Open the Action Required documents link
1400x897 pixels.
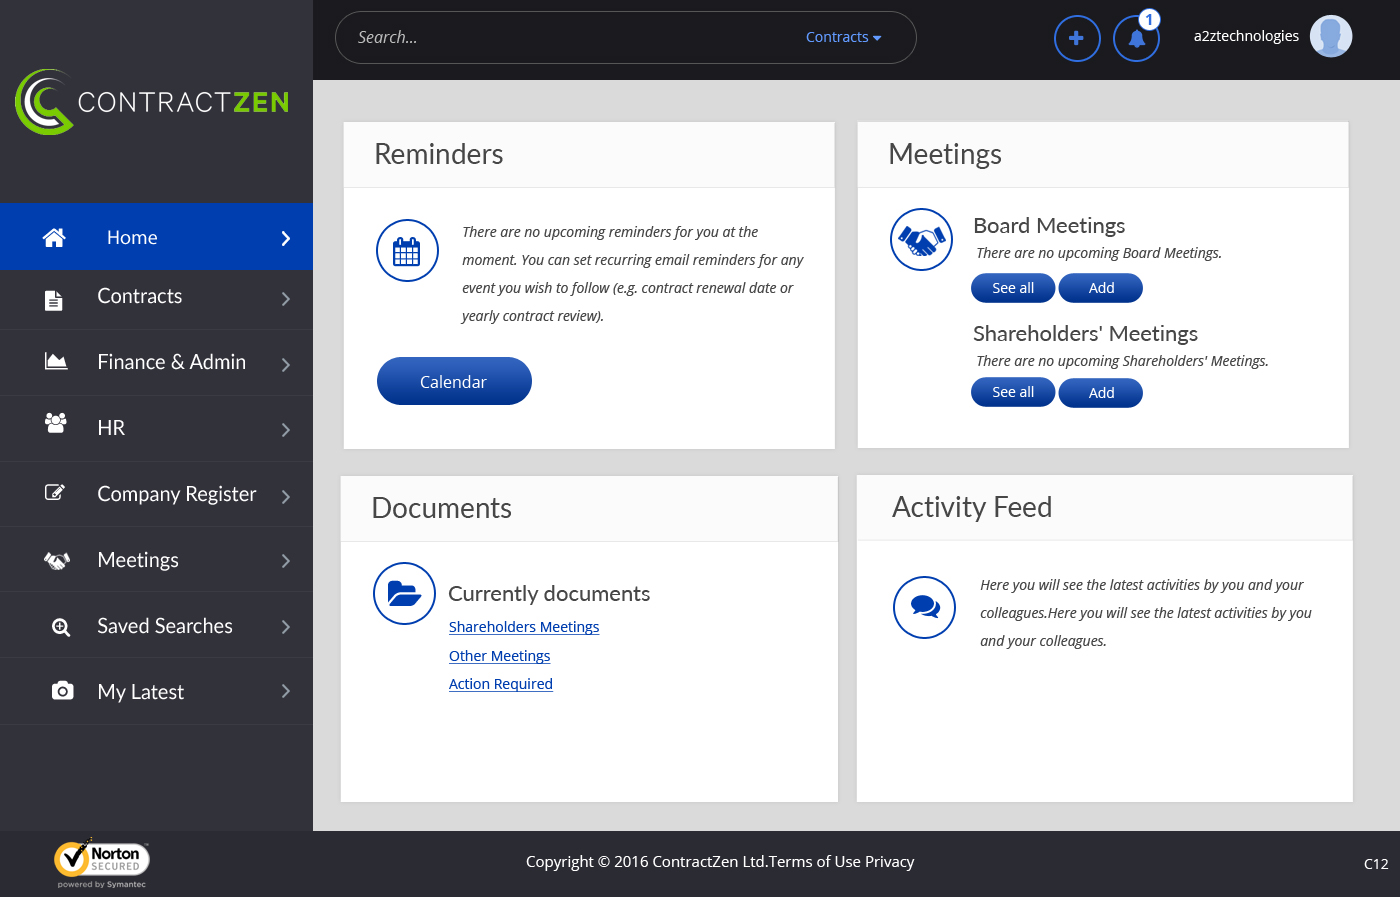click(500, 684)
